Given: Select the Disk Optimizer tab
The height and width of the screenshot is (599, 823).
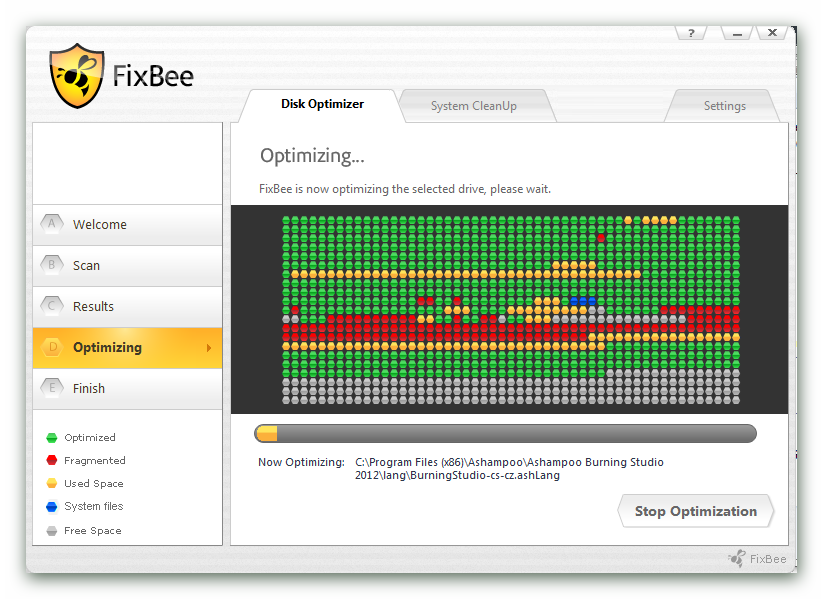Looking at the screenshot, I should click(x=322, y=104).
